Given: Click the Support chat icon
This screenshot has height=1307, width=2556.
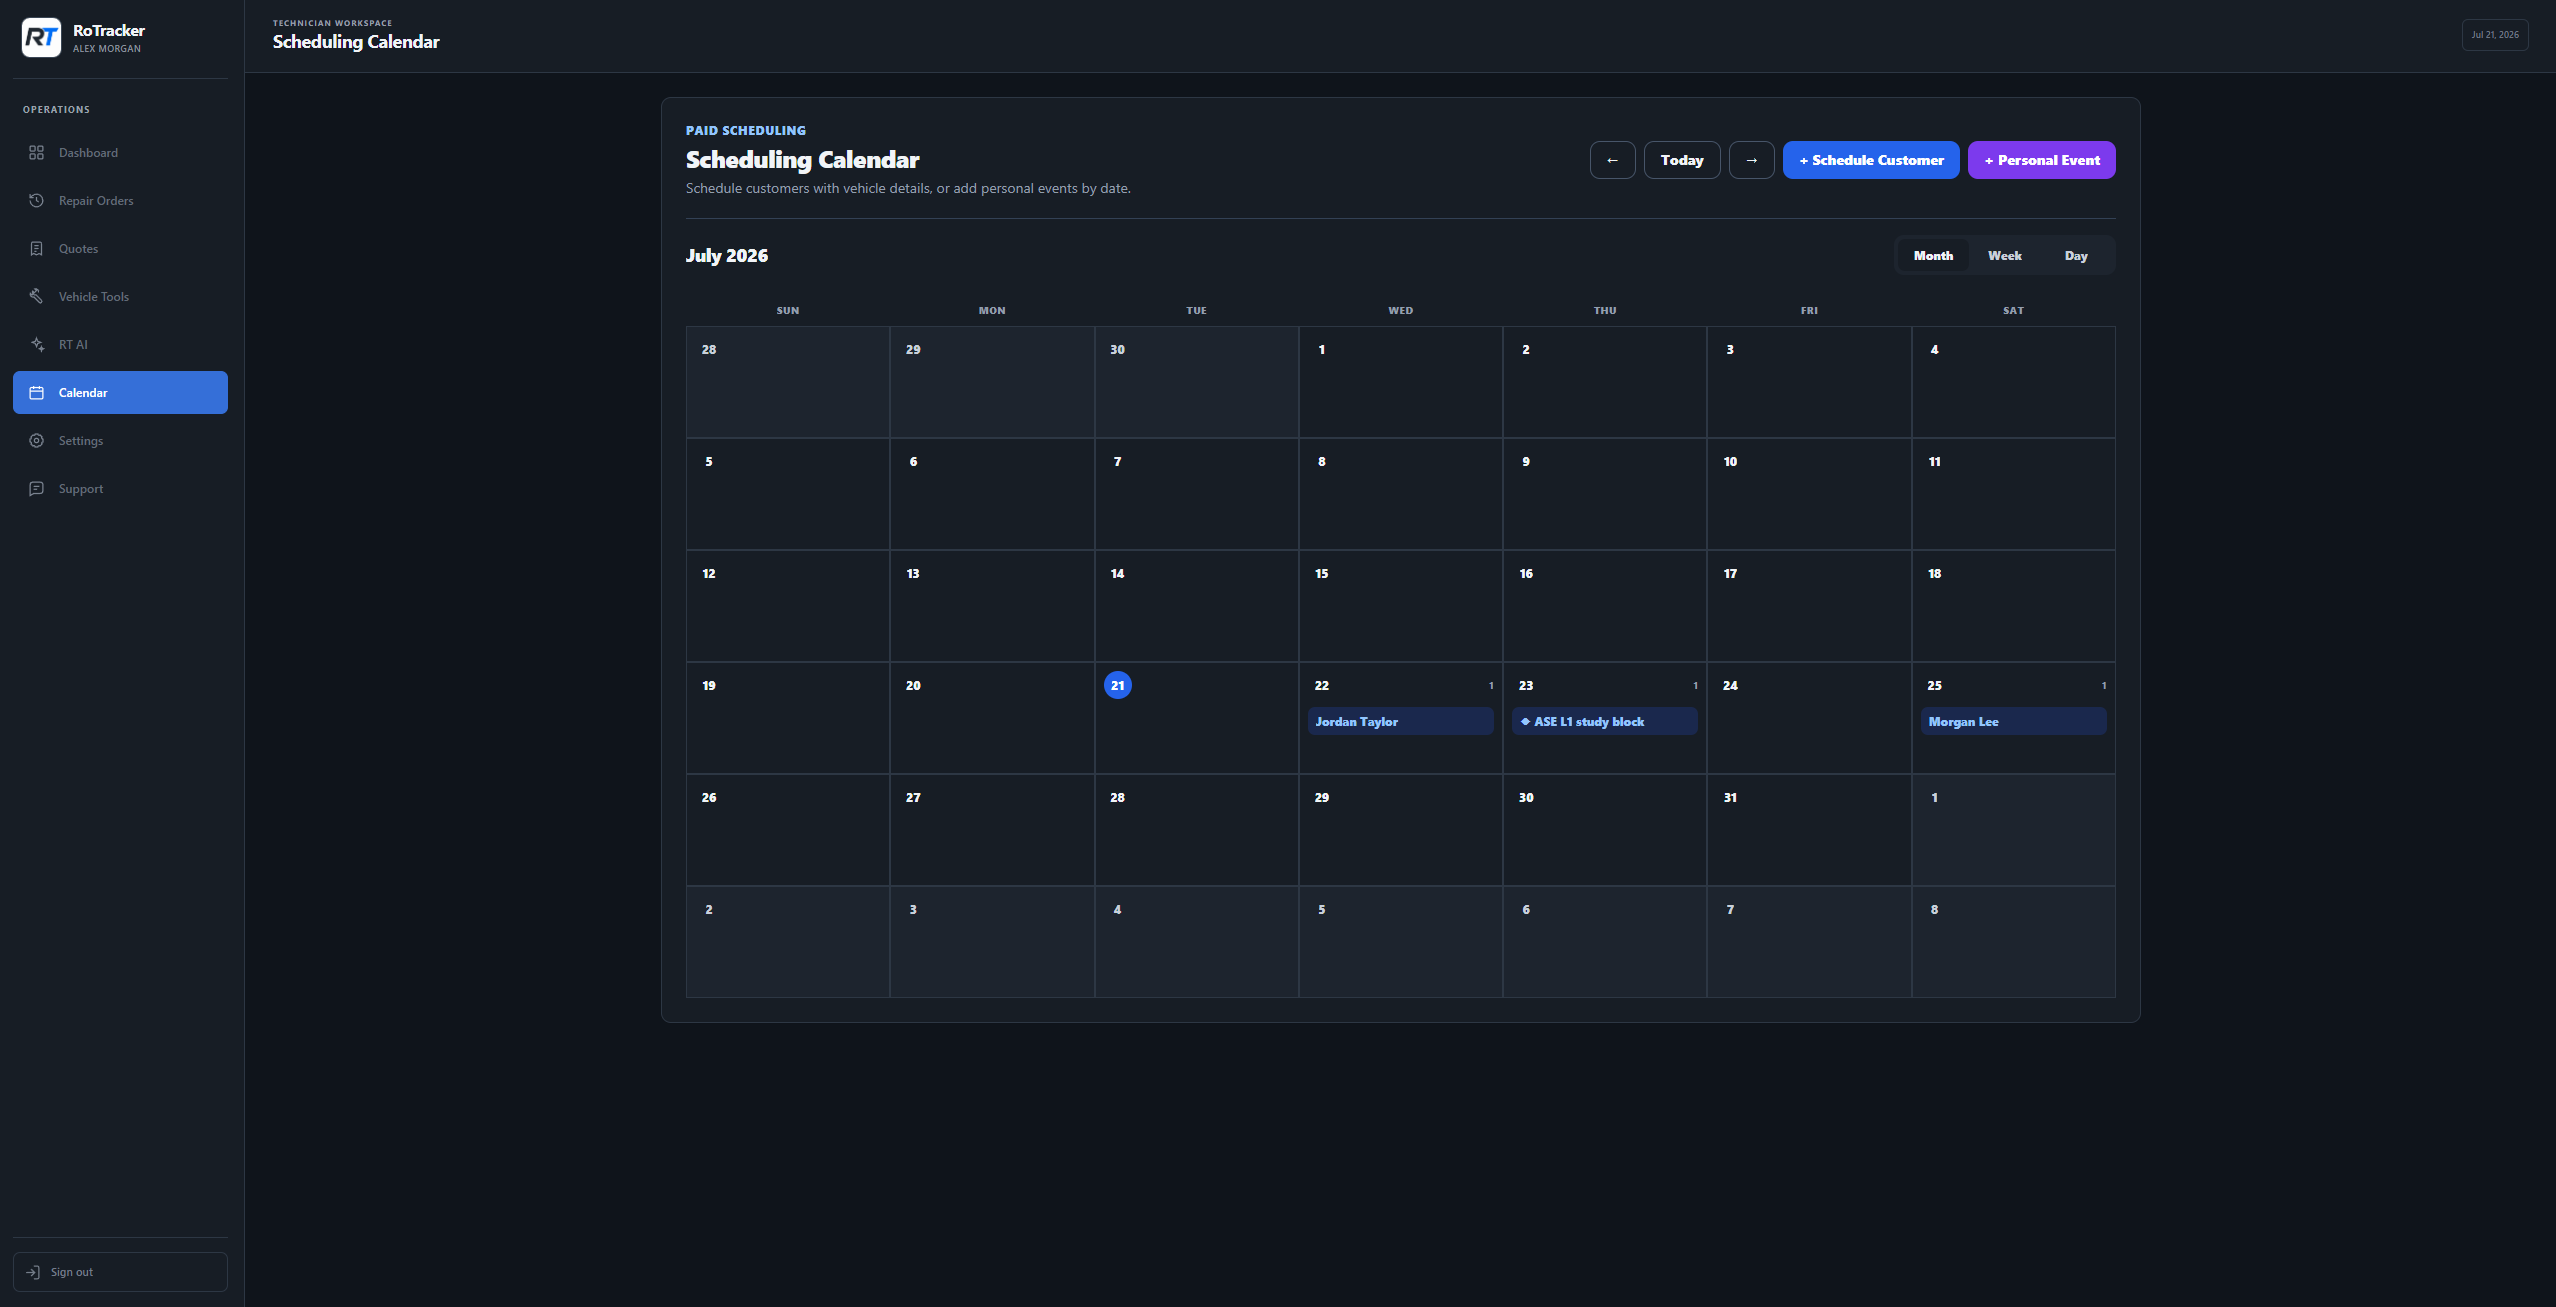Looking at the screenshot, I should coord(37,489).
